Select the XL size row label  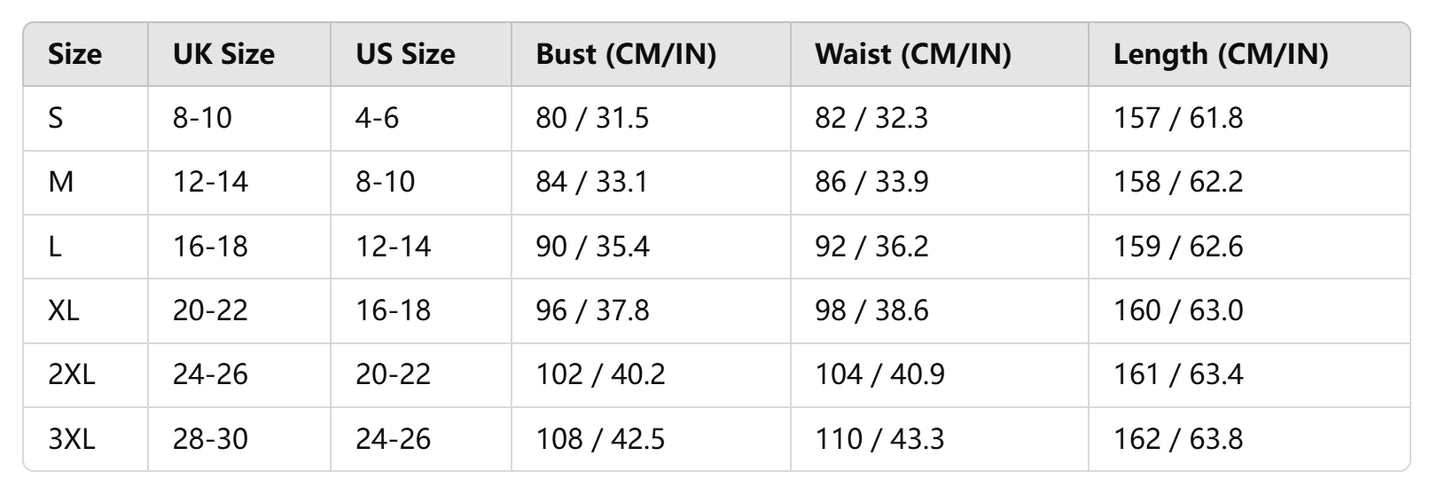click(x=64, y=311)
